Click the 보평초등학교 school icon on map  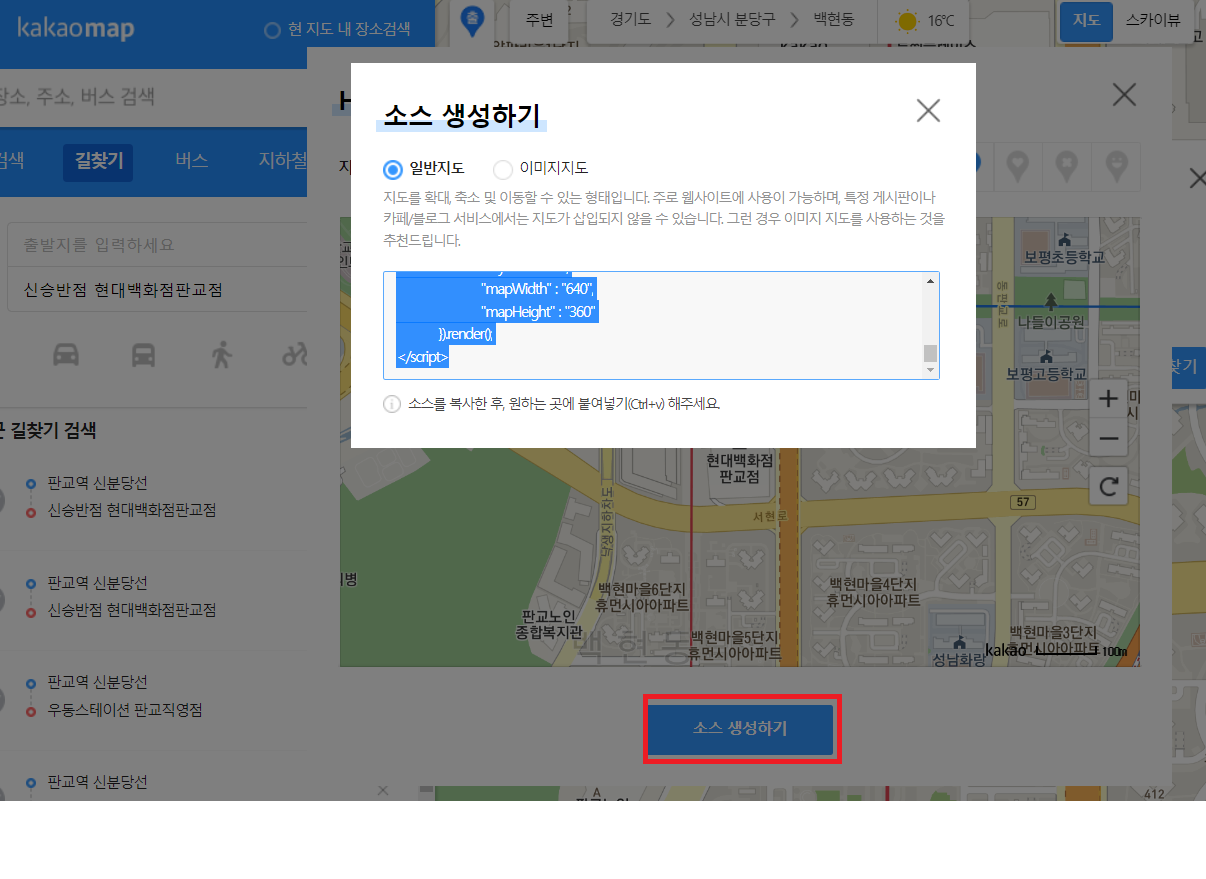1063,239
